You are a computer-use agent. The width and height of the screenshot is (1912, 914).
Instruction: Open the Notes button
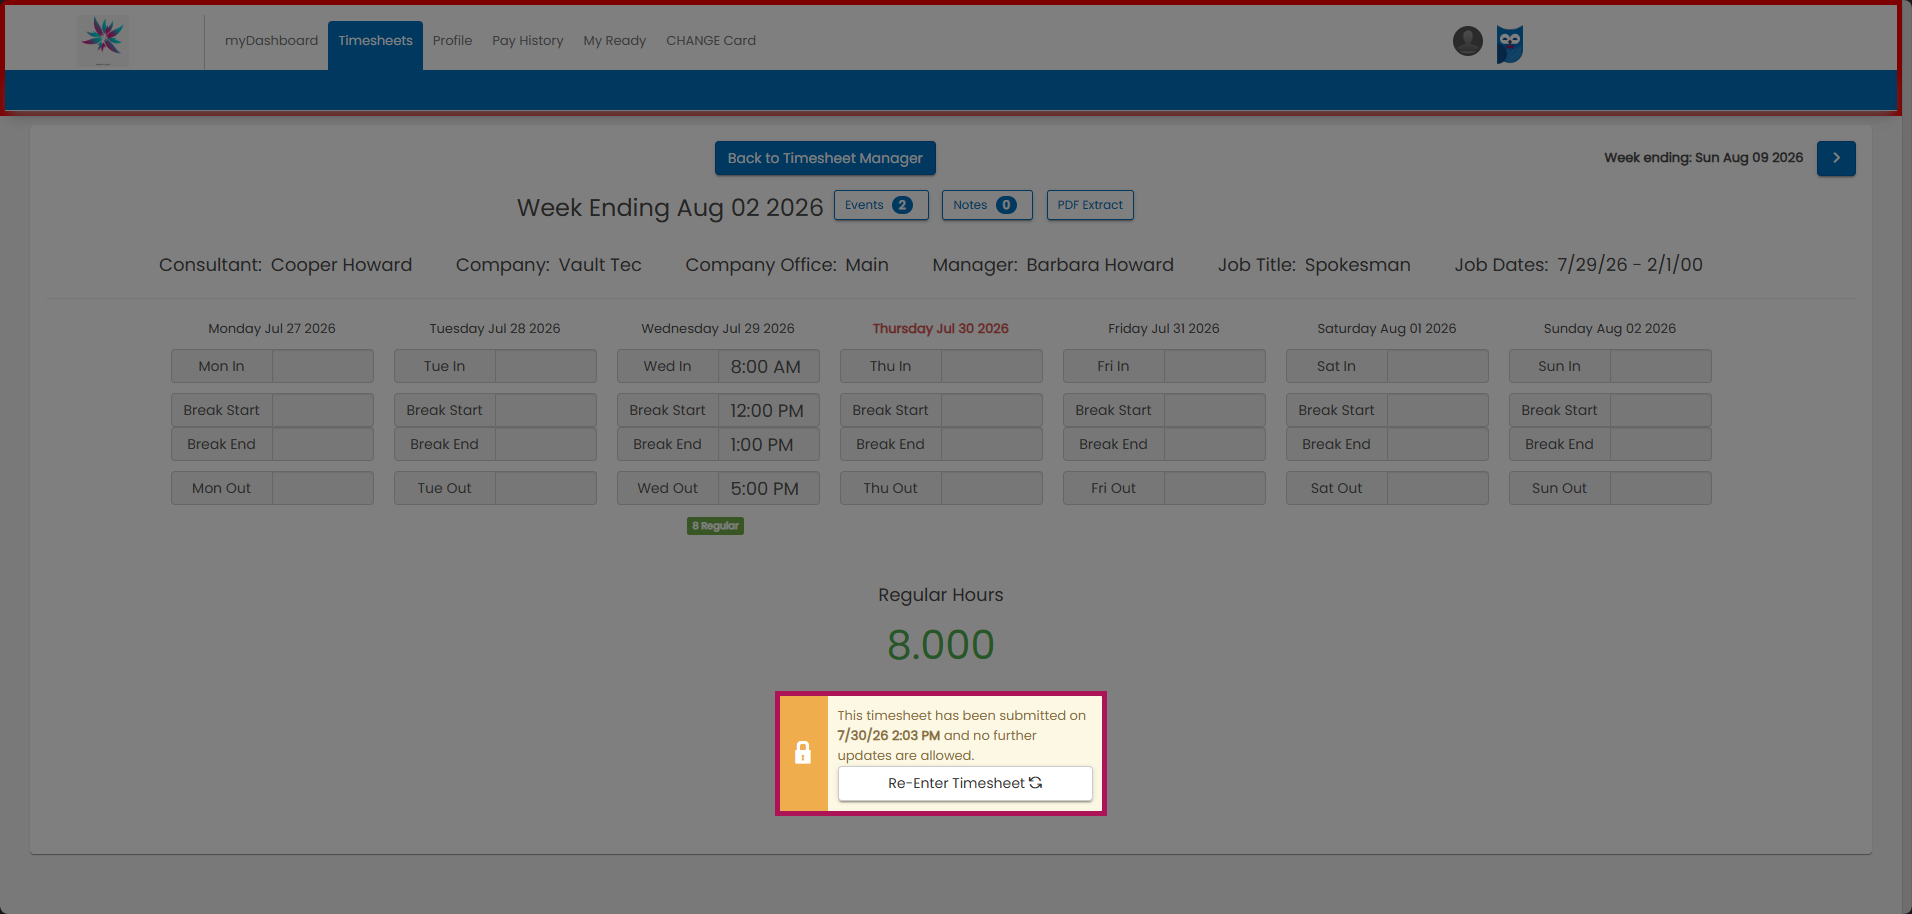(987, 205)
